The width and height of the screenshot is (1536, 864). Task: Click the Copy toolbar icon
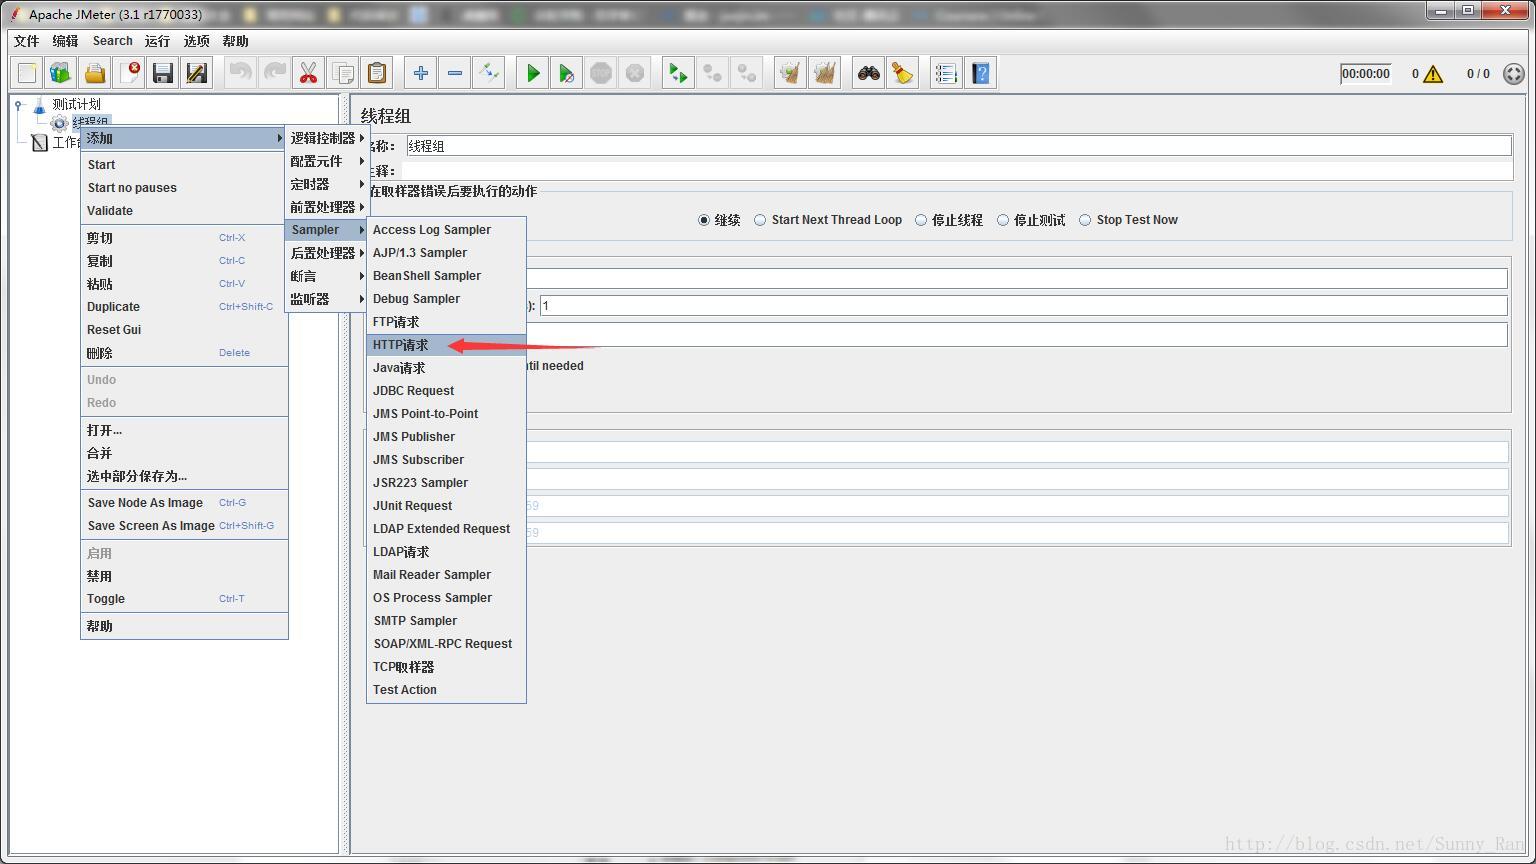tap(342, 73)
